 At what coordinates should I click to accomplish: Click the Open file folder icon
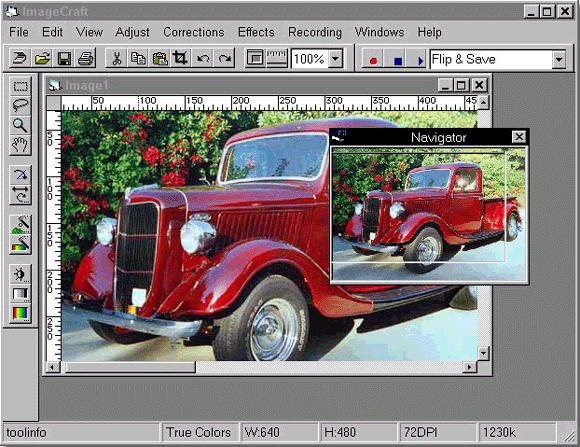tap(42, 58)
